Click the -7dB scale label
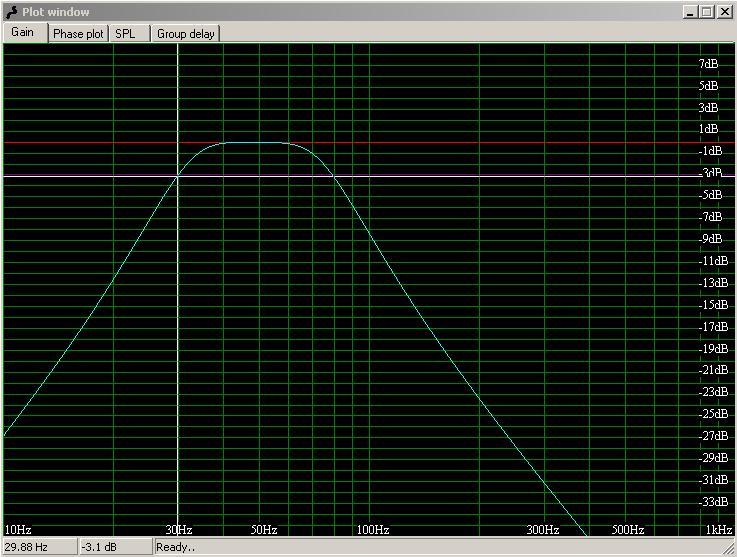This screenshot has width=737, height=557. (x=710, y=217)
